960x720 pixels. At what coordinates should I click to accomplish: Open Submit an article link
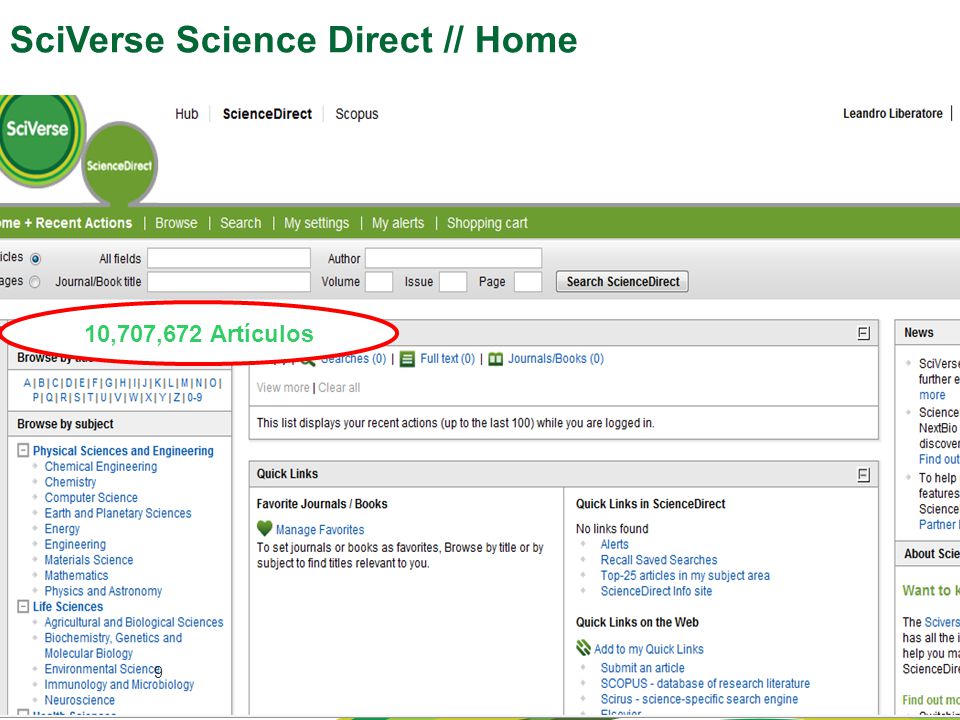point(643,668)
